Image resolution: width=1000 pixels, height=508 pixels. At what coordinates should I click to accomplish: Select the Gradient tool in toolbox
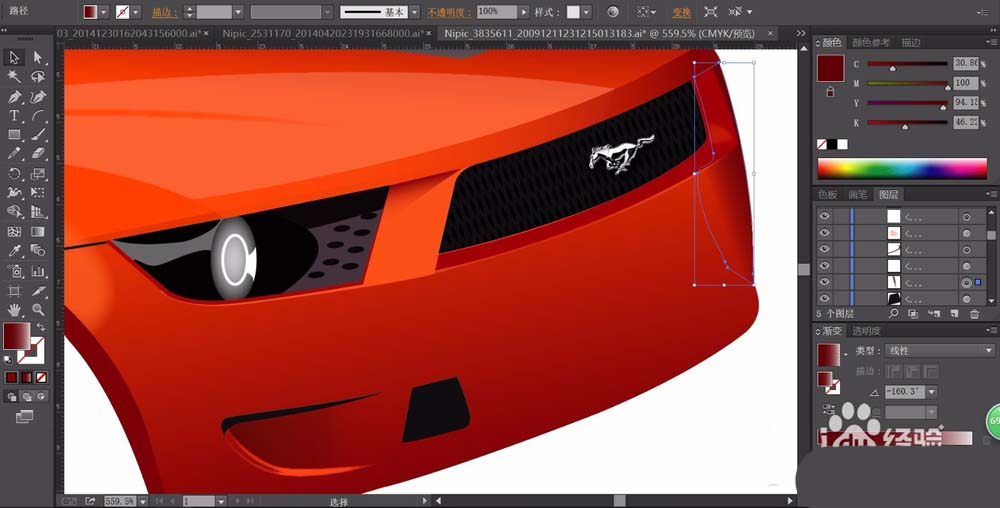[x=38, y=232]
